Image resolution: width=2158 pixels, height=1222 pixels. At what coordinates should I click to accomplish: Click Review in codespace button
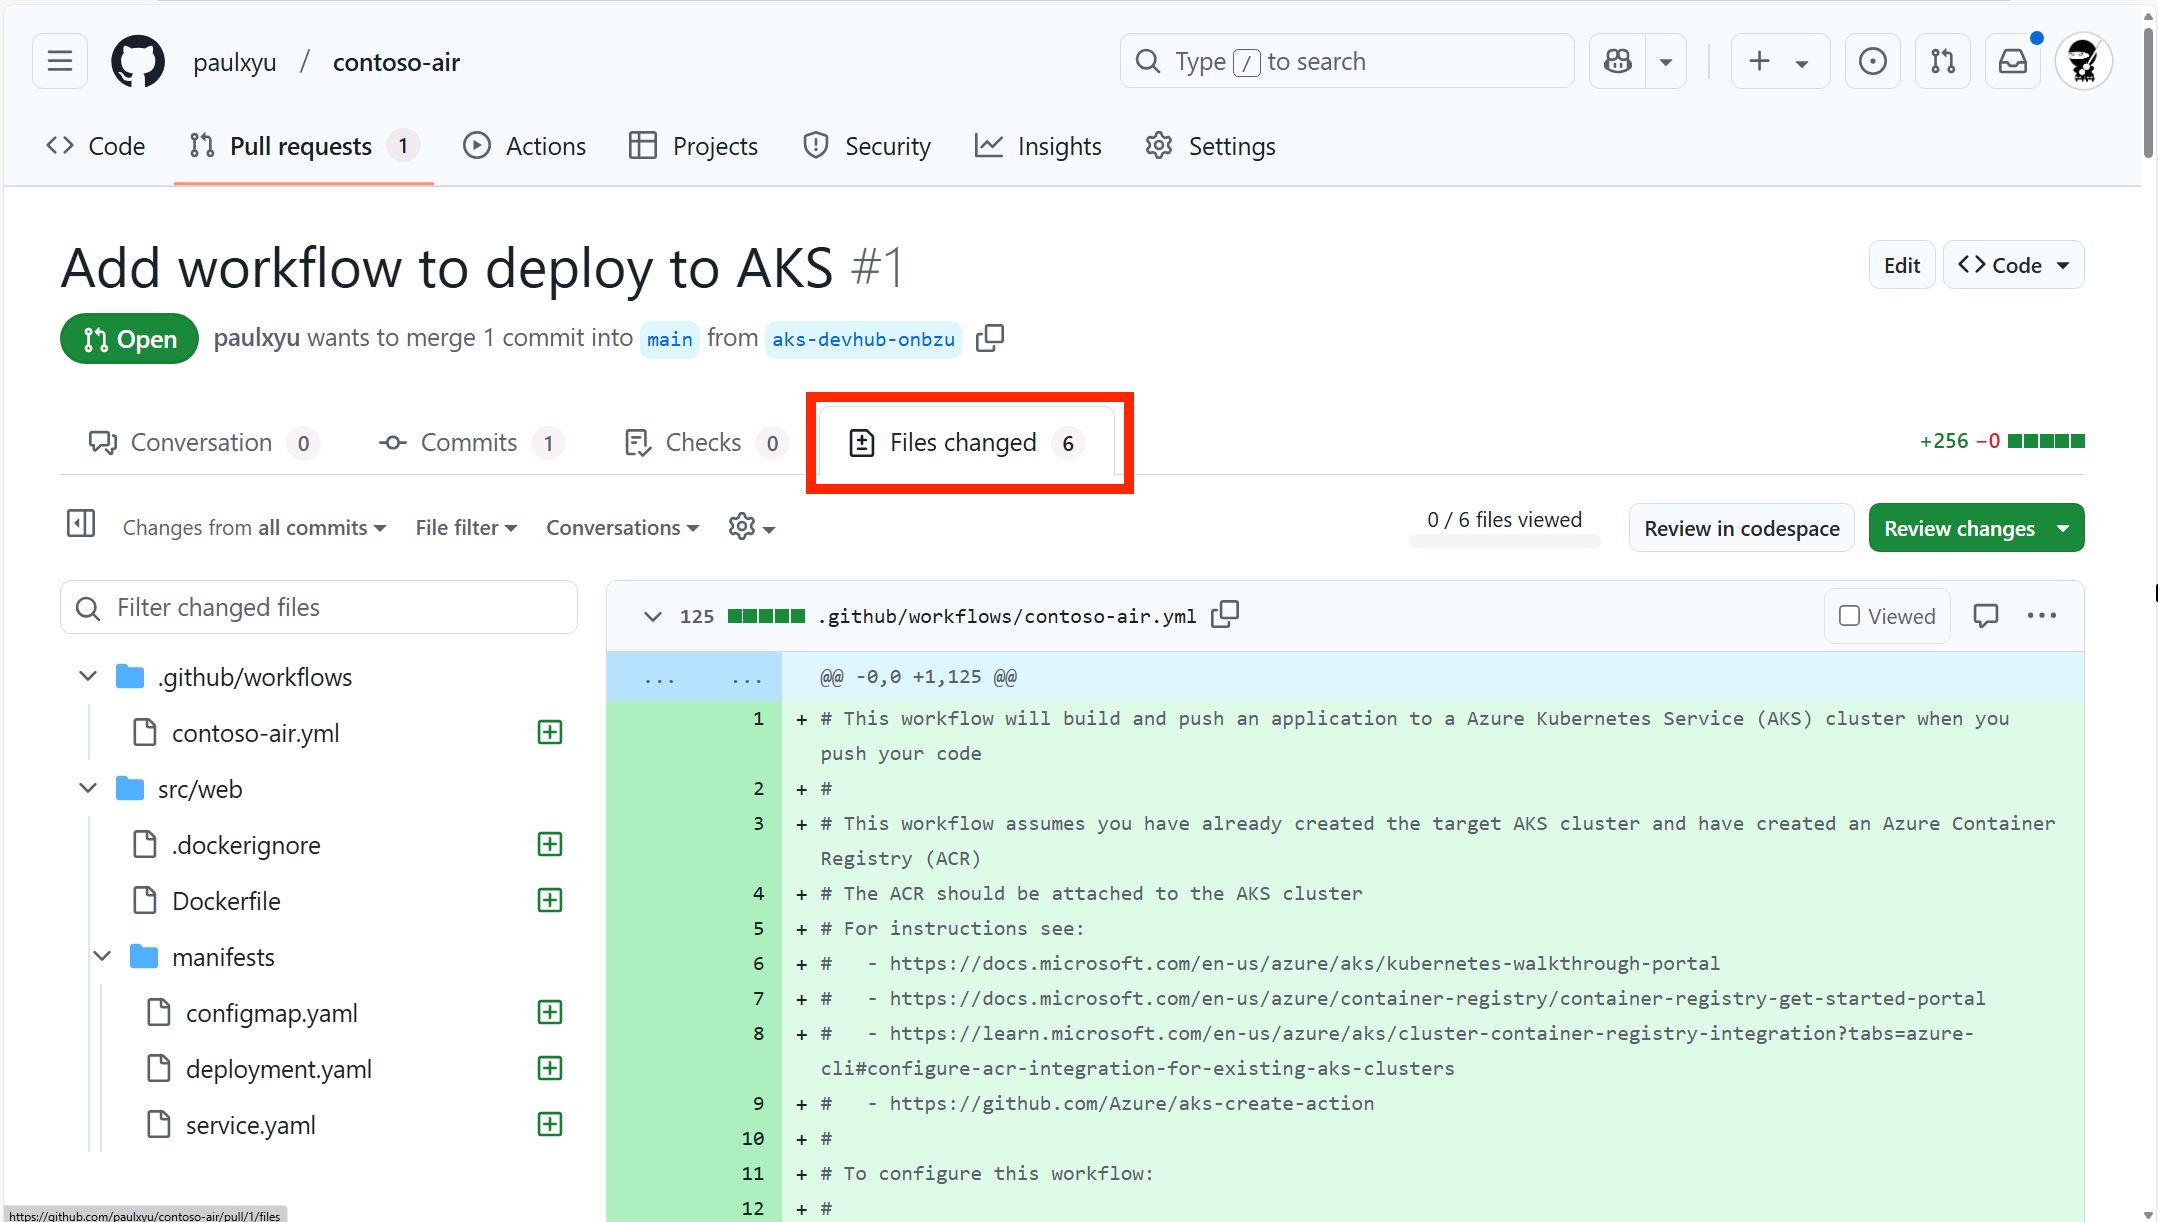point(1742,528)
